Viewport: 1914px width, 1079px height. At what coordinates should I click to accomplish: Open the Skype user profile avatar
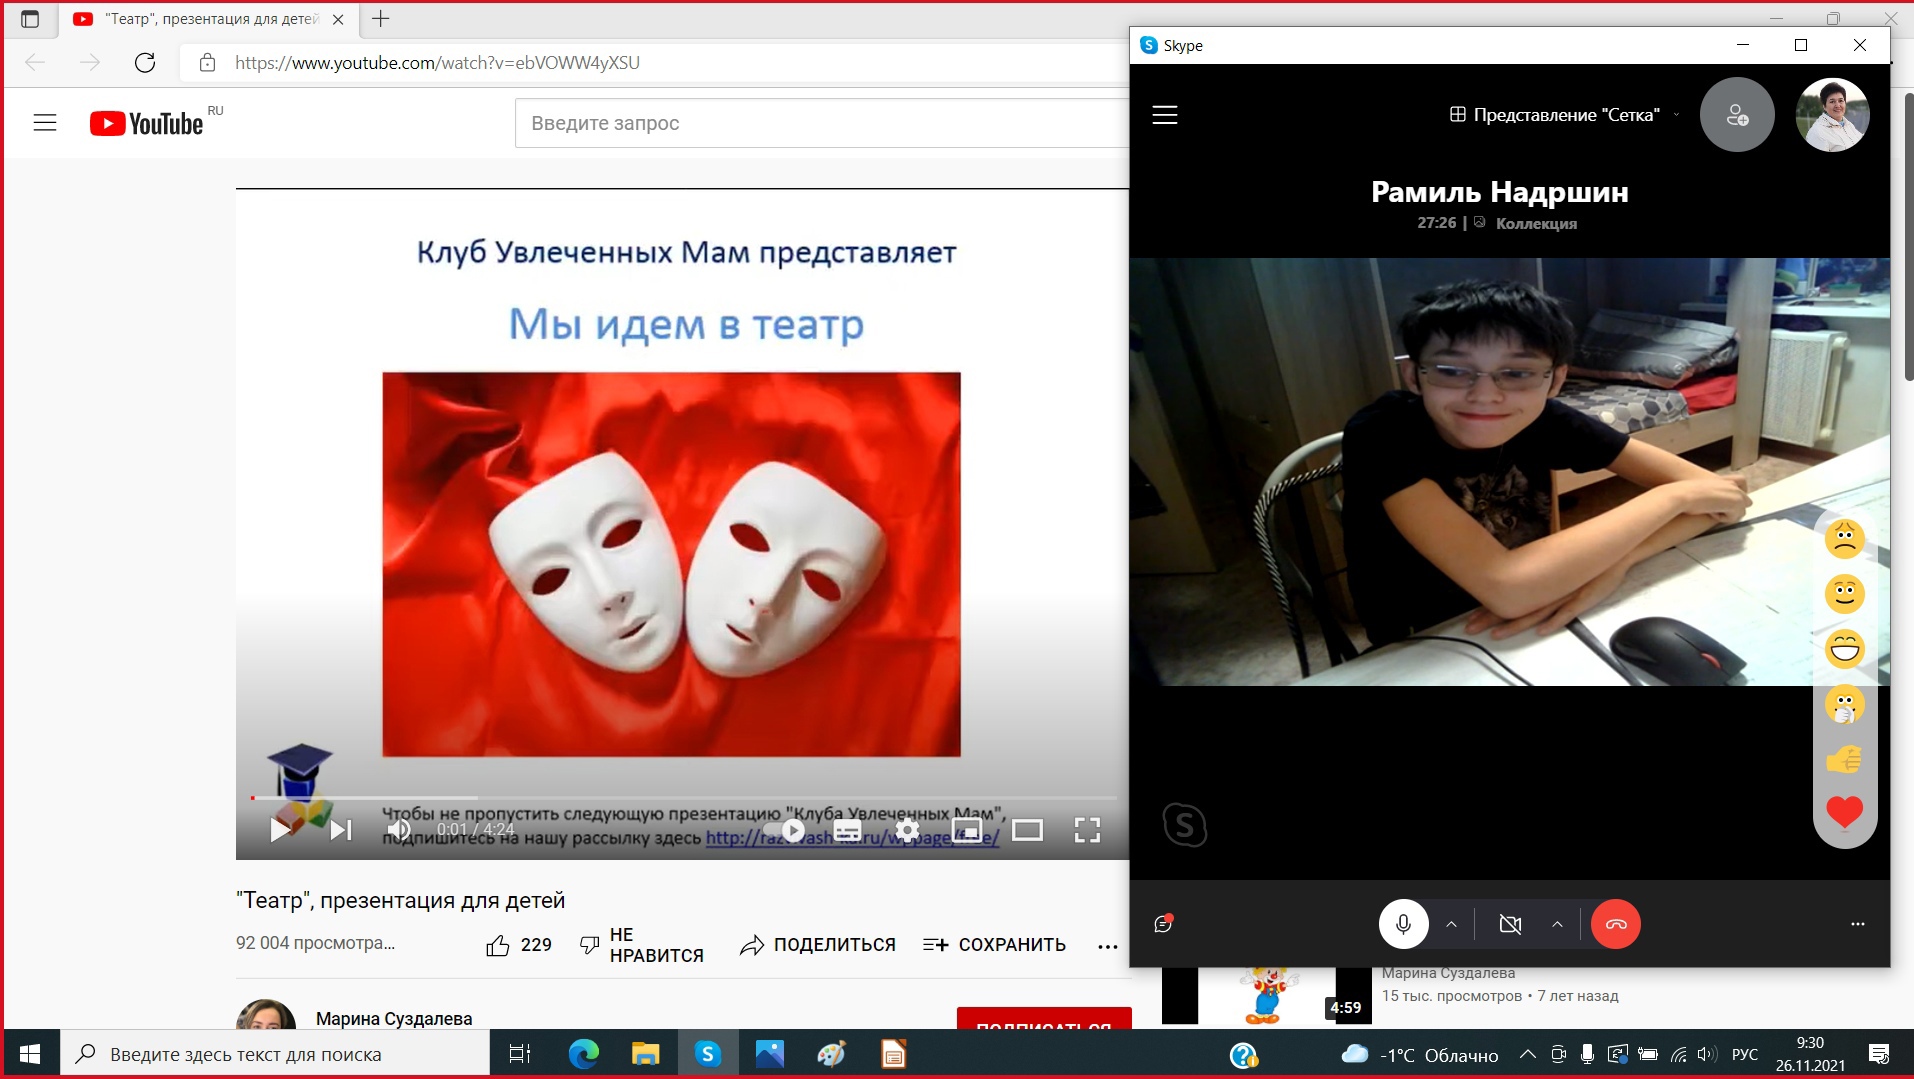tap(1832, 115)
